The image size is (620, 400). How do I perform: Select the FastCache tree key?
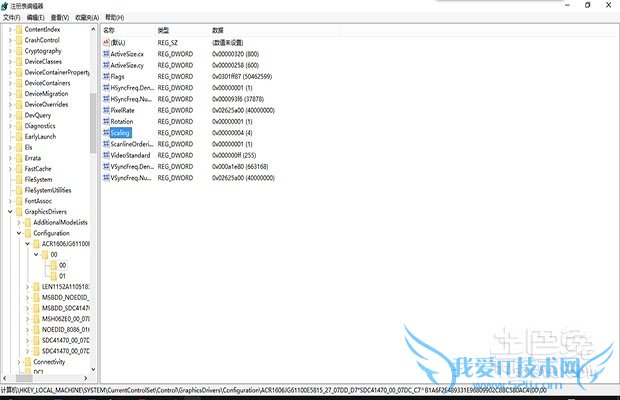38,169
